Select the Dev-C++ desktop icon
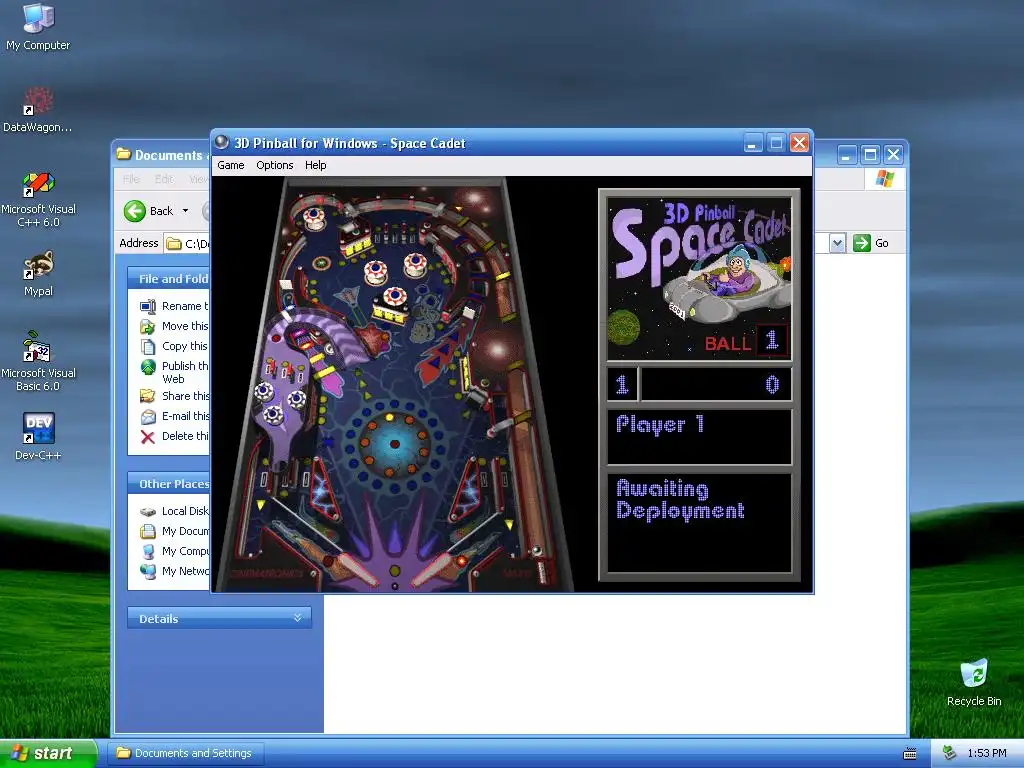 (x=38, y=436)
